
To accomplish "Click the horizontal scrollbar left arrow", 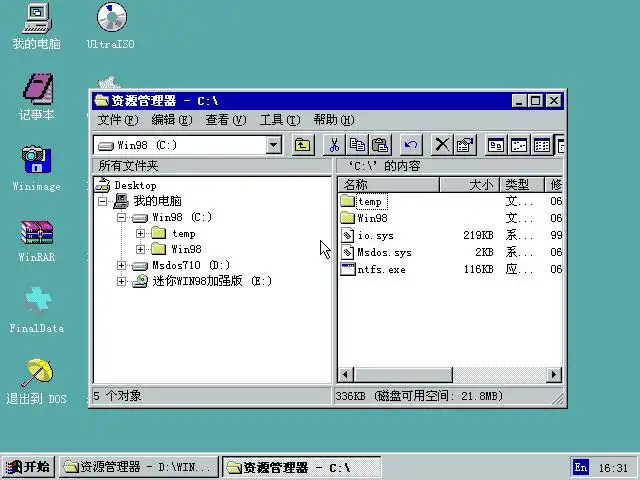I will click(x=345, y=375).
